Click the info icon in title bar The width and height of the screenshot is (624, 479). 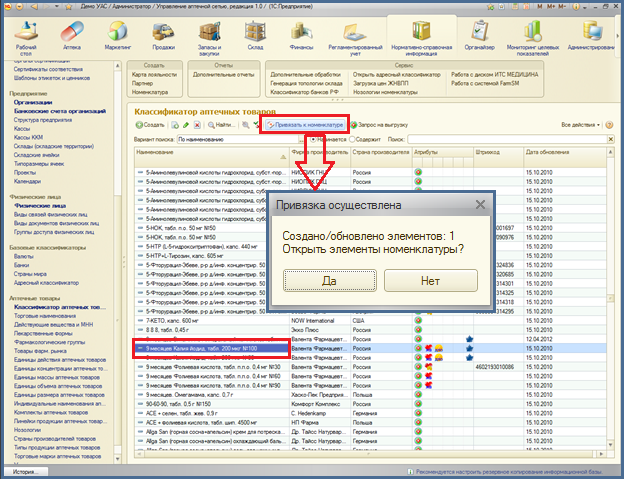click(575, 6)
